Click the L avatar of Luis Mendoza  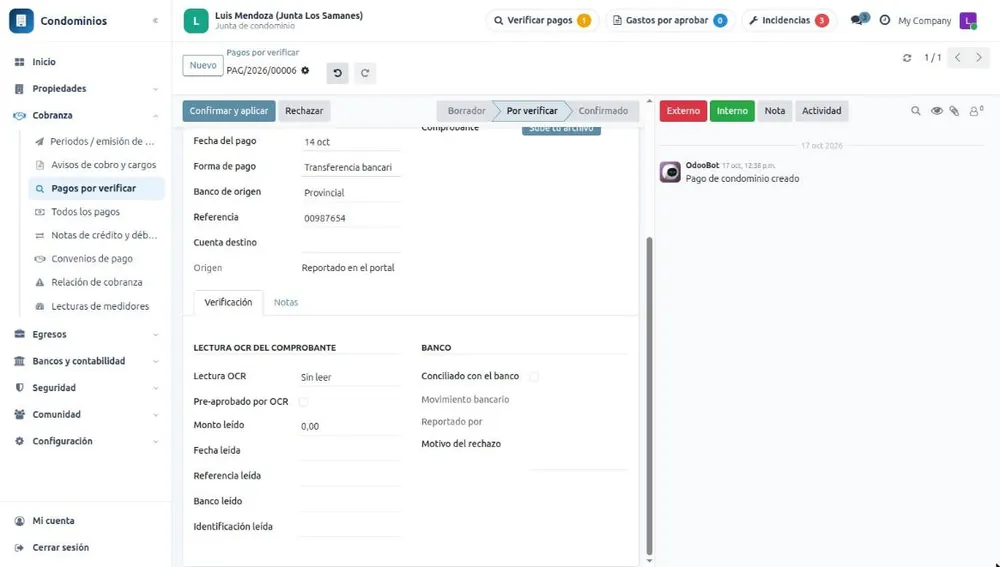click(196, 21)
